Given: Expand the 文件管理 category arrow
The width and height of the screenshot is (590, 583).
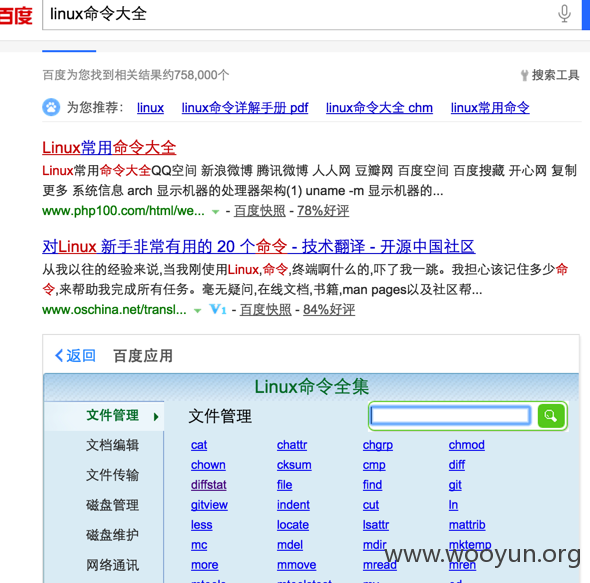Looking at the screenshot, I should click(x=156, y=416).
